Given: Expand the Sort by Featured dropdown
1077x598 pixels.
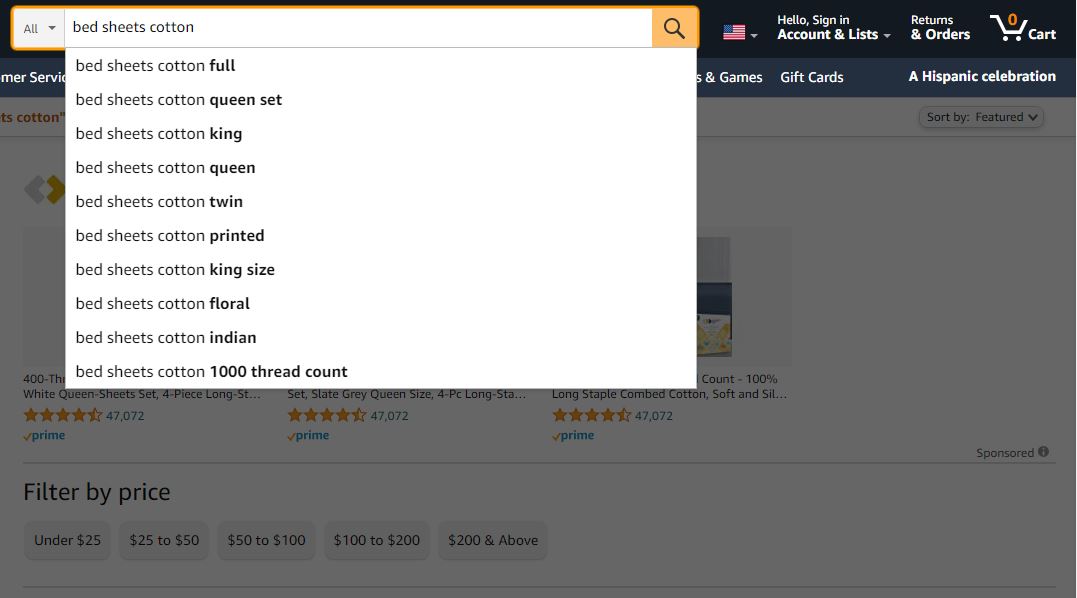Looking at the screenshot, I should click(981, 117).
